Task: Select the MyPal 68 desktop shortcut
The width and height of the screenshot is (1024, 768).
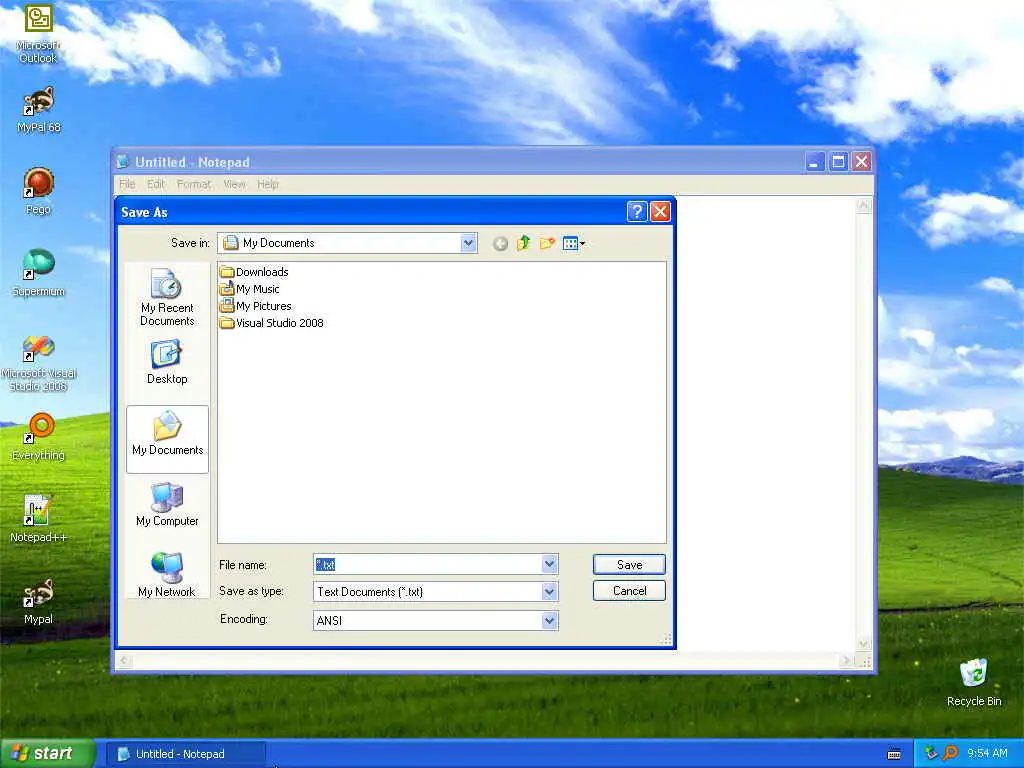Action: click(38, 109)
